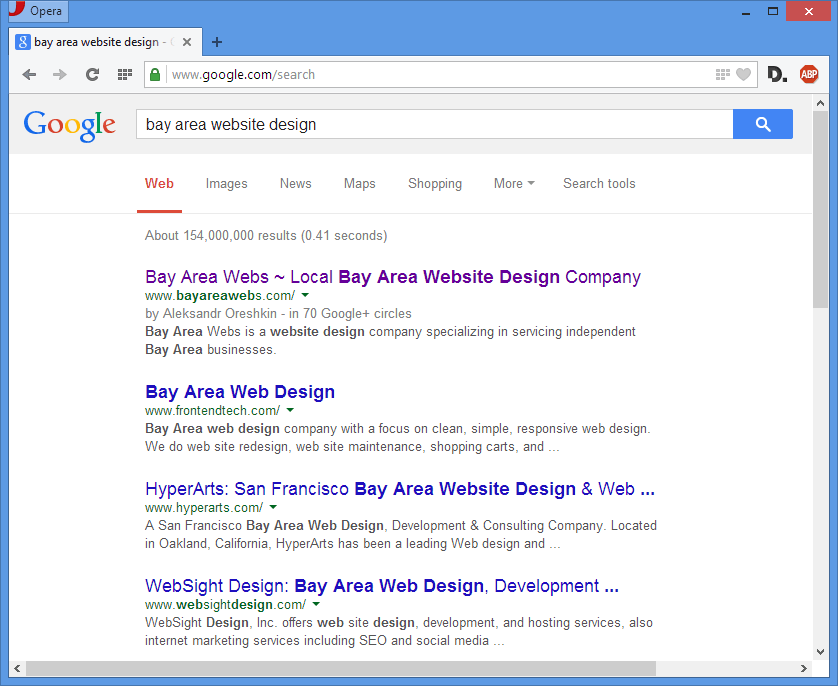The height and width of the screenshot is (686, 838).
Task: Expand the More dropdown
Action: point(514,183)
